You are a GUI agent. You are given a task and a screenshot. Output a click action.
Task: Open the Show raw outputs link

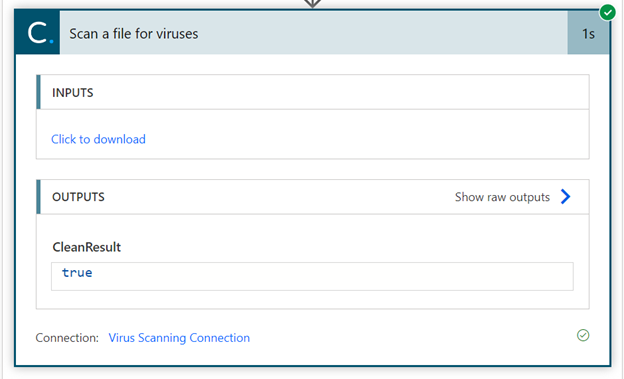point(502,197)
